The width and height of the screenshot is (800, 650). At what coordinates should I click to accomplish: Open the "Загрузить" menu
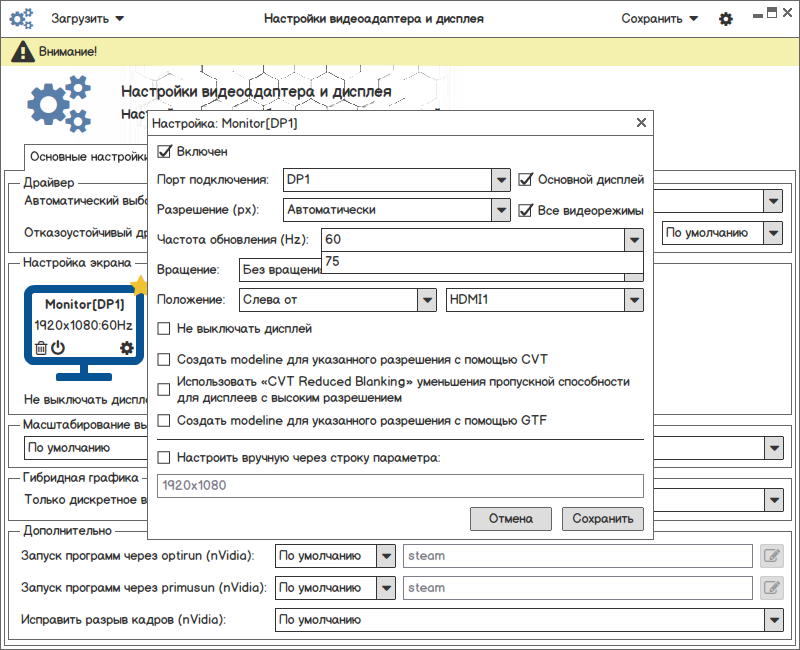point(87,19)
